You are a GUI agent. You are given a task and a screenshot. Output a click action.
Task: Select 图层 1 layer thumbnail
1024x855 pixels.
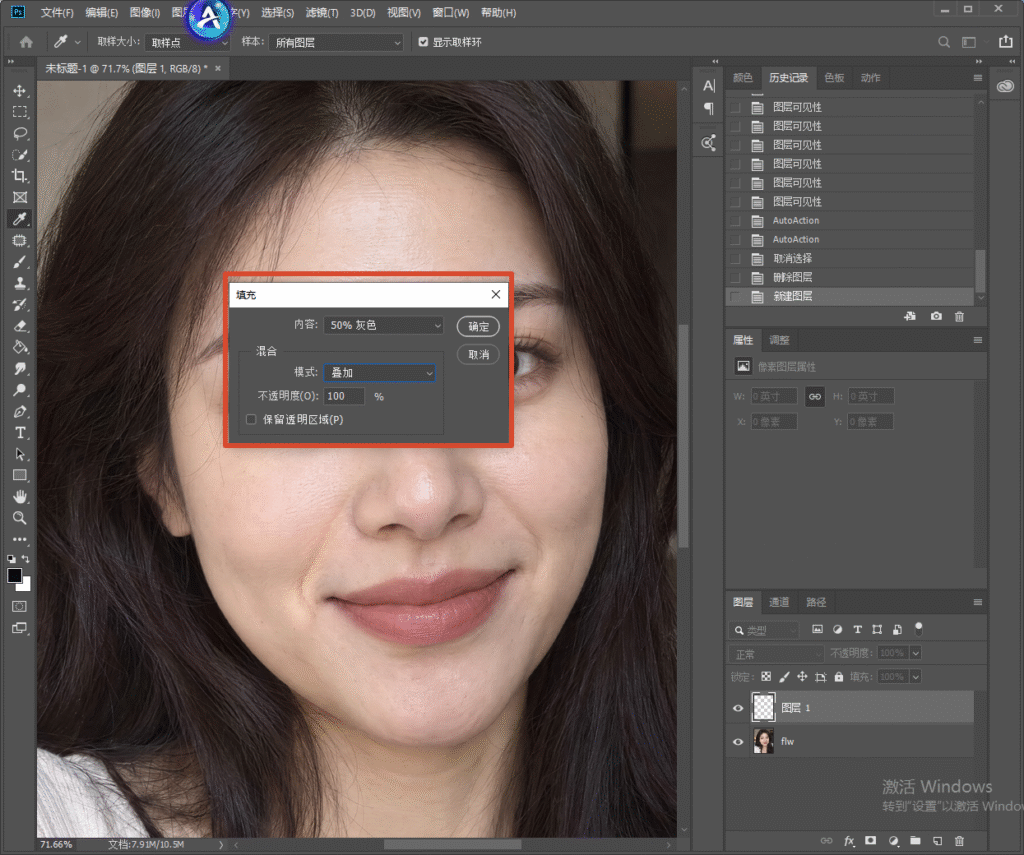point(763,707)
